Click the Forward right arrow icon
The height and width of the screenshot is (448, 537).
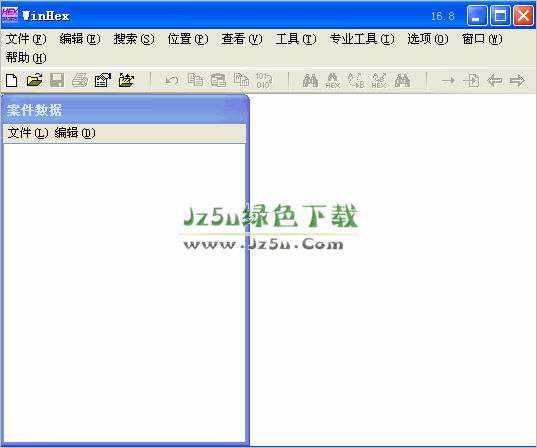click(x=517, y=81)
